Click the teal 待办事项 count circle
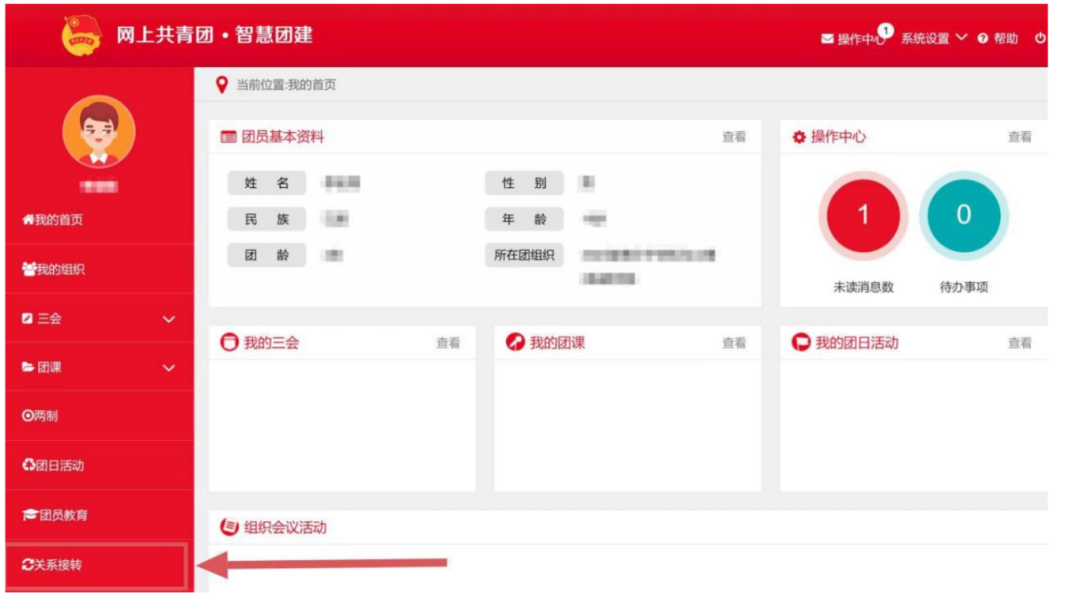 (963, 215)
